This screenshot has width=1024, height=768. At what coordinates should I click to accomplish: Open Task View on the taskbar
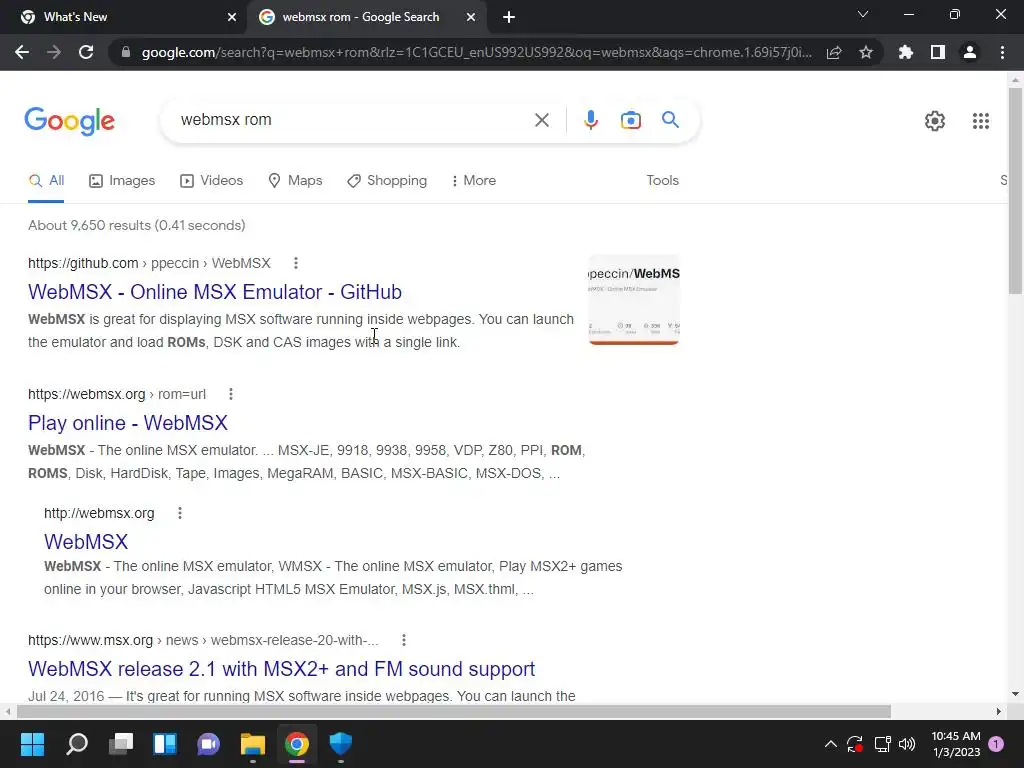click(x=121, y=744)
